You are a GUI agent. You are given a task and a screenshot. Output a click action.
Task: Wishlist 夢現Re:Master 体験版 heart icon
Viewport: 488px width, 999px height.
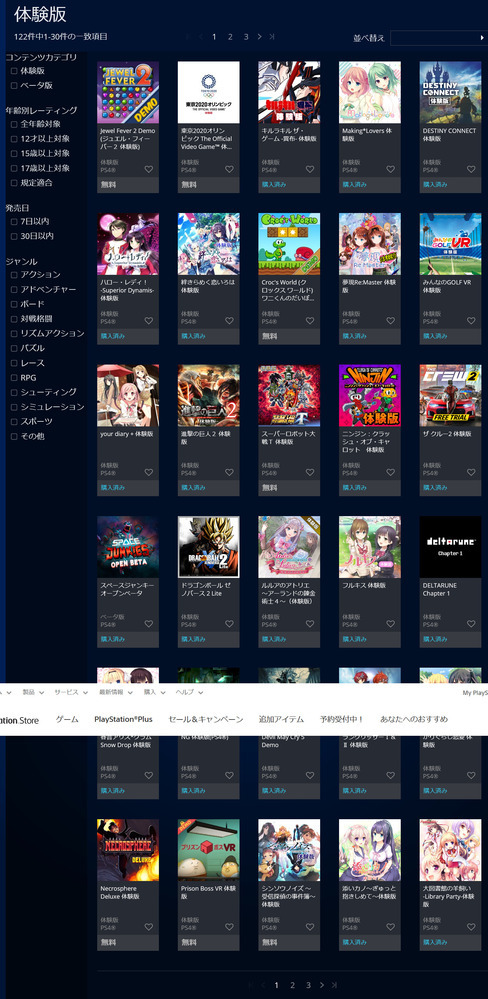(391, 321)
